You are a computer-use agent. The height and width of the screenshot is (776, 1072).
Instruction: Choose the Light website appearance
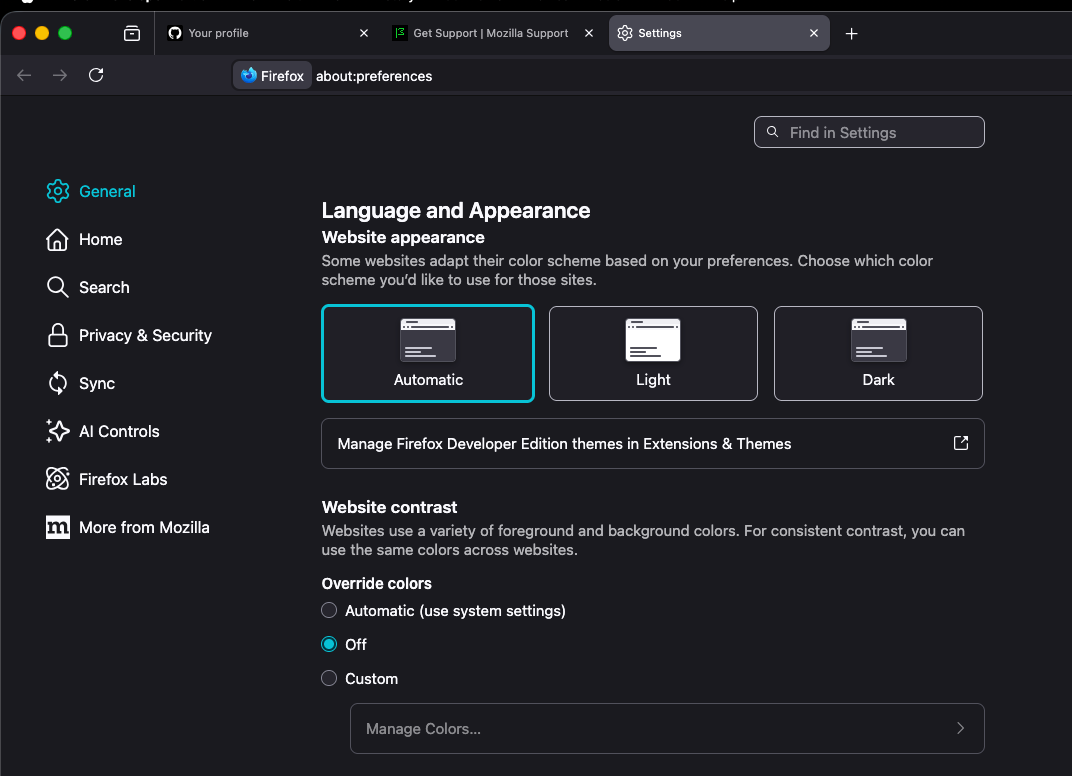pyautogui.click(x=653, y=353)
